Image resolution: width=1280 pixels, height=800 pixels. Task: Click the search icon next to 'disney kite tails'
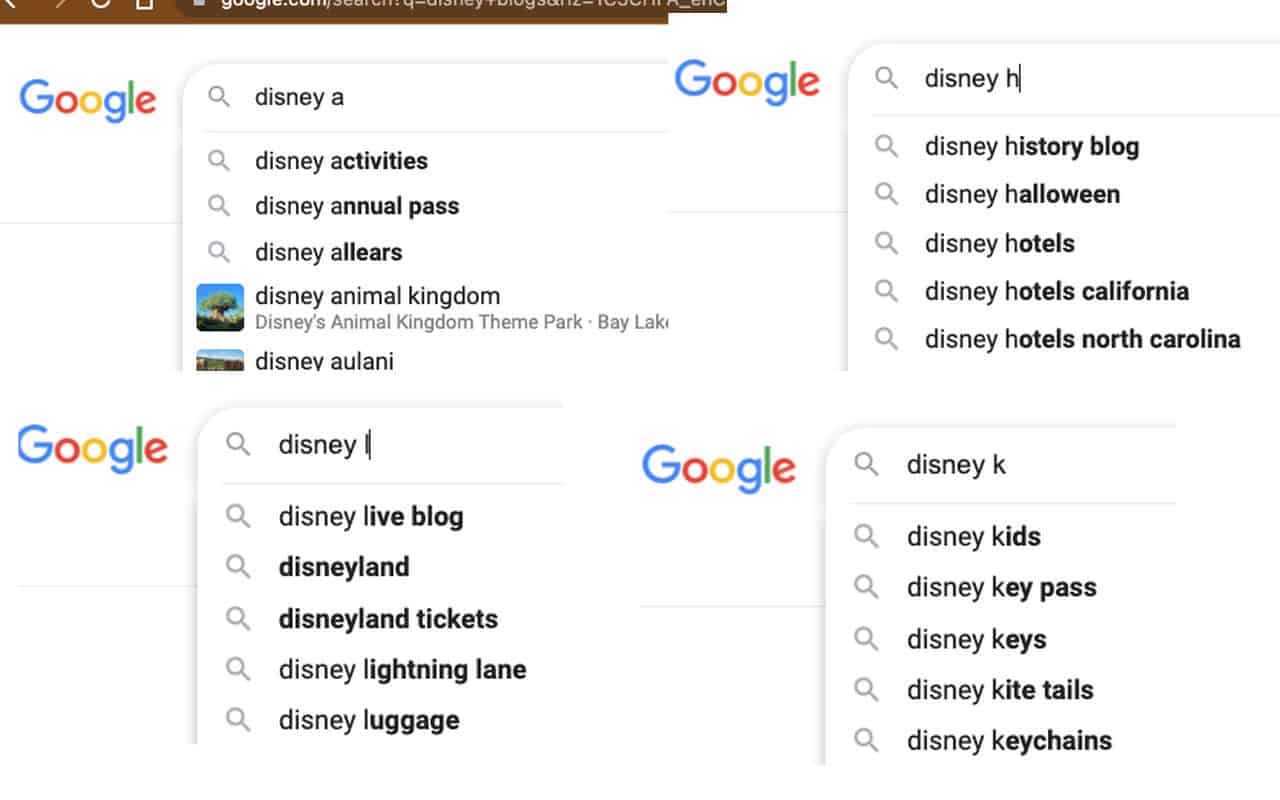click(x=866, y=690)
